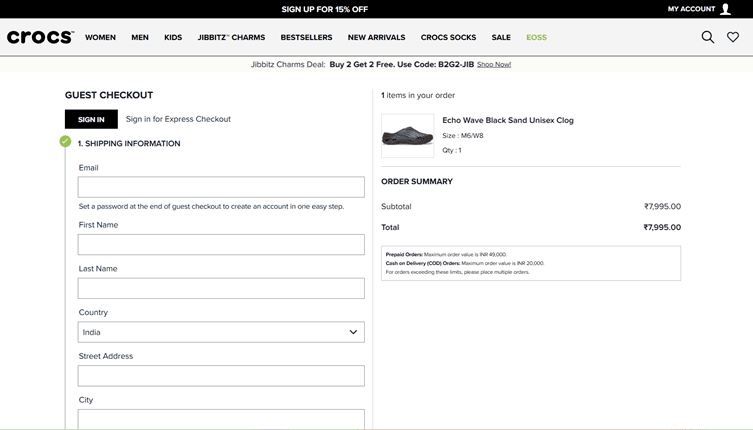Focus the Email input field
Screen dimensions: 753x430
click(221, 187)
